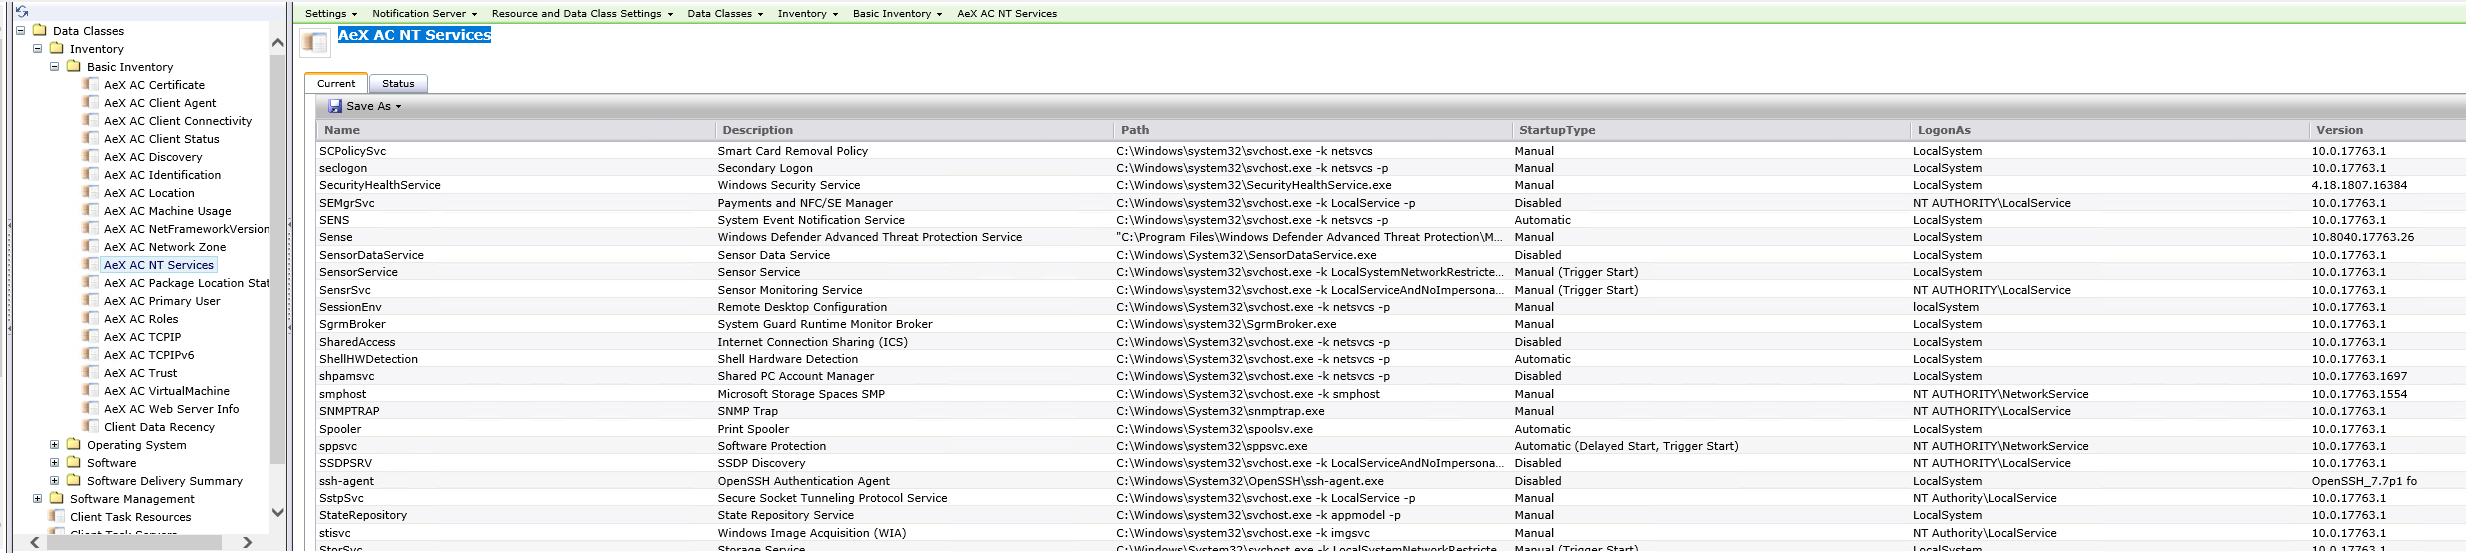Select AeX AC Primary User in tree
The width and height of the screenshot is (2466, 553).
click(162, 301)
